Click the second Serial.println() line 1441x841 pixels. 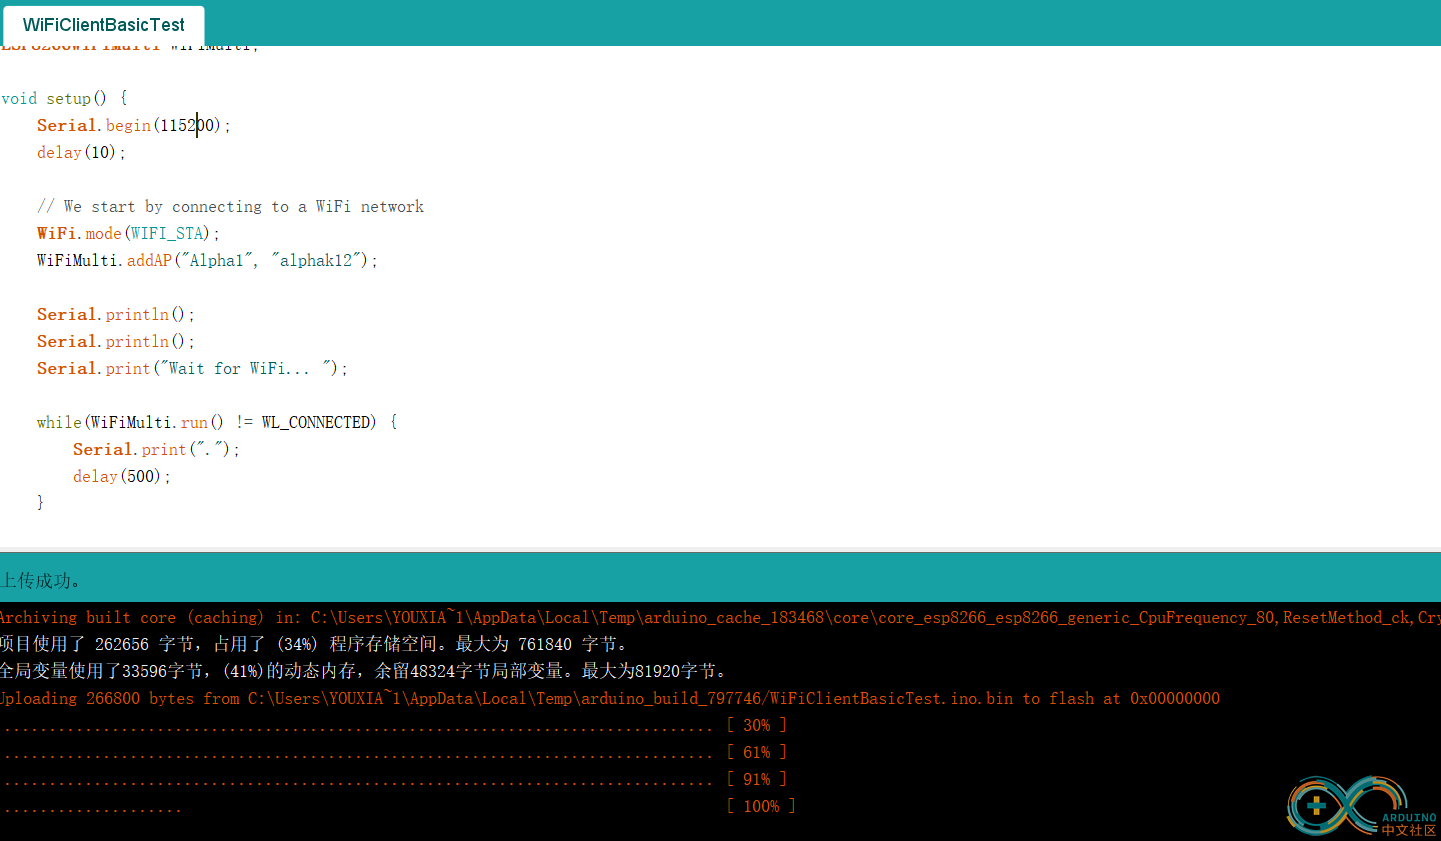115,341
